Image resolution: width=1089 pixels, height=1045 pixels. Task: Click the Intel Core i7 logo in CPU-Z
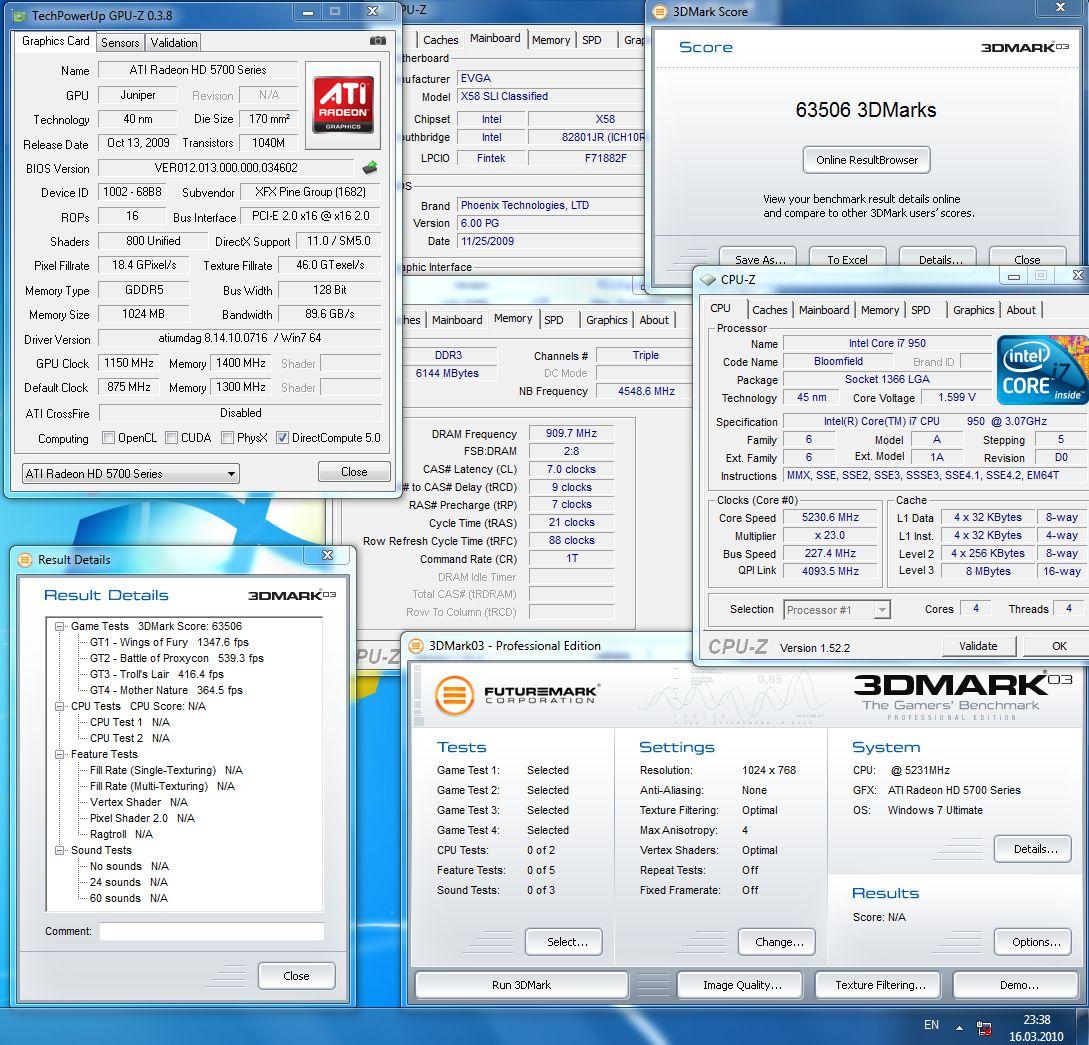[1042, 370]
